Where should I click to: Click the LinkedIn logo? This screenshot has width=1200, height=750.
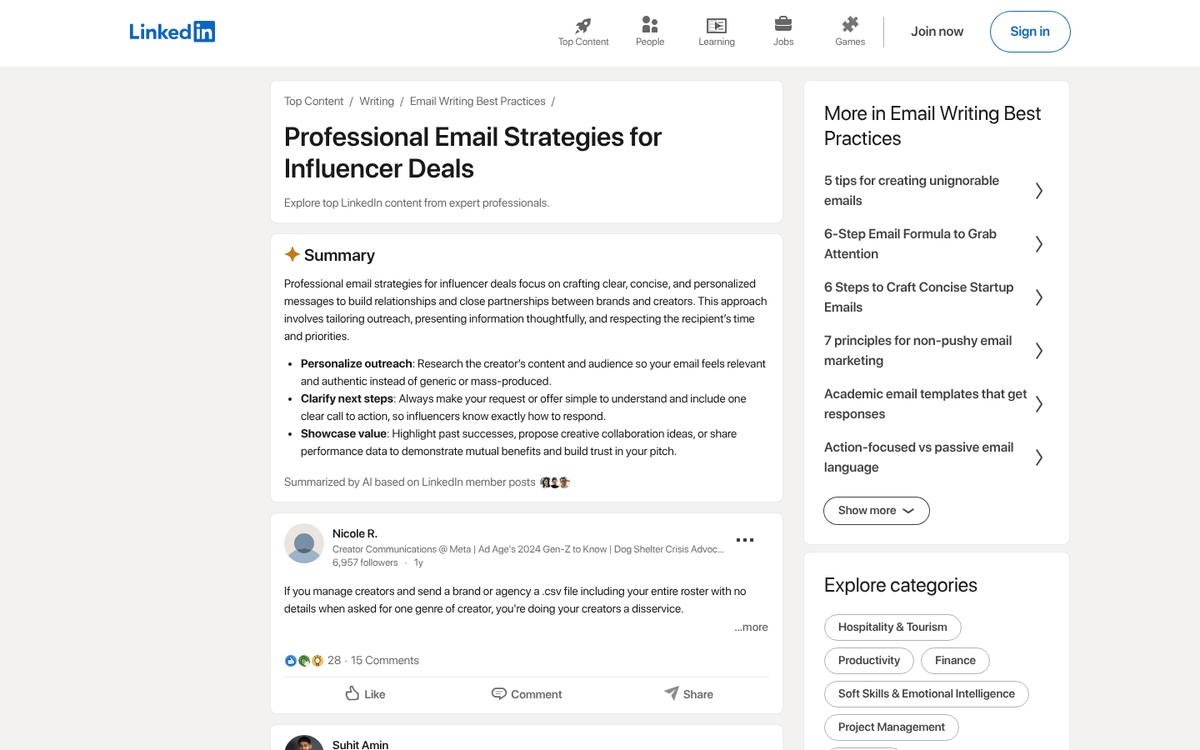pos(172,32)
